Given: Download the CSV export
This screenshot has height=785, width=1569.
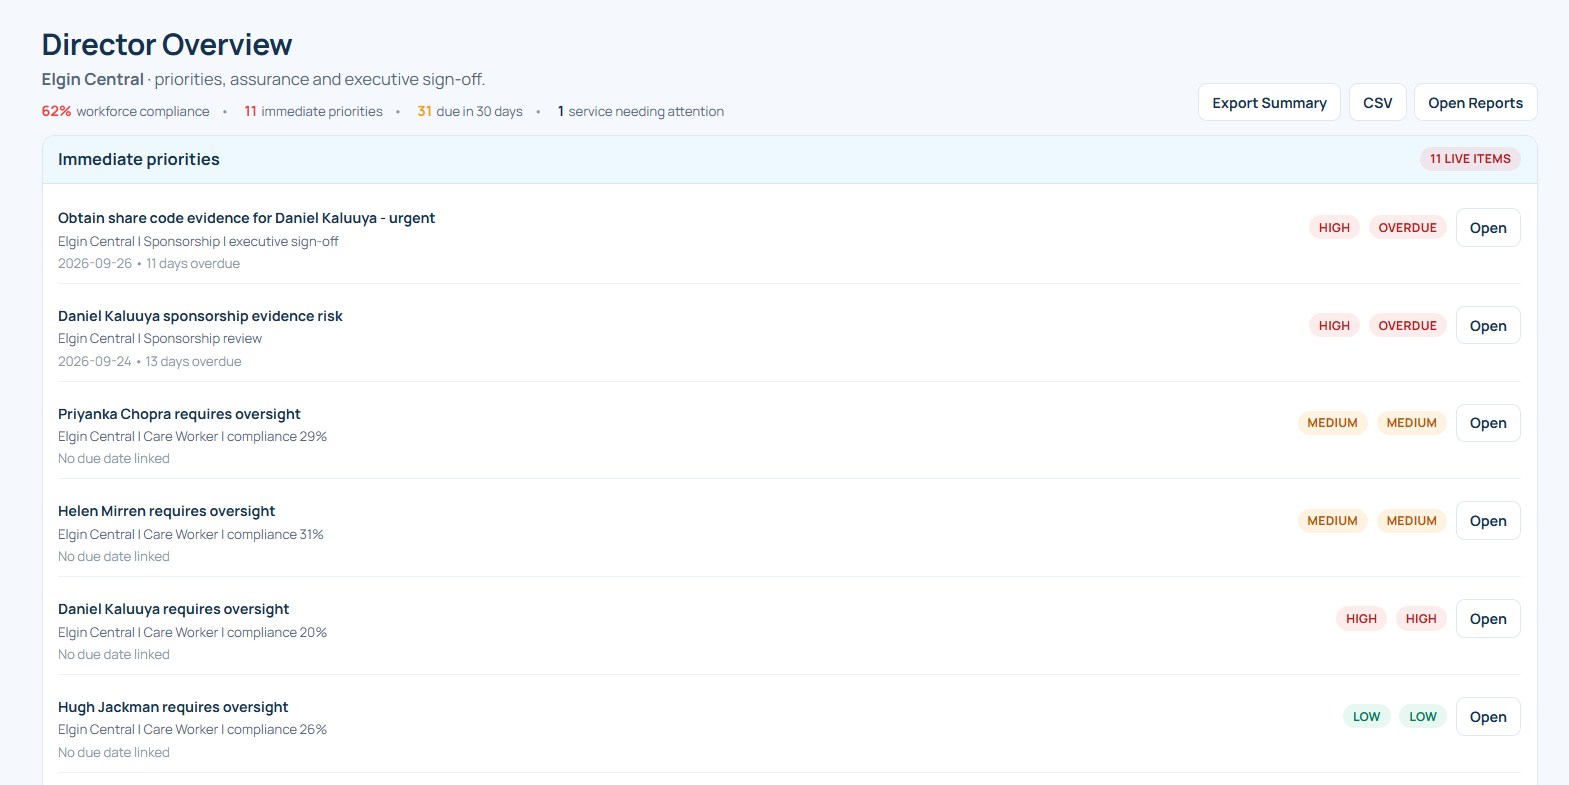Looking at the screenshot, I should click(1377, 103).
